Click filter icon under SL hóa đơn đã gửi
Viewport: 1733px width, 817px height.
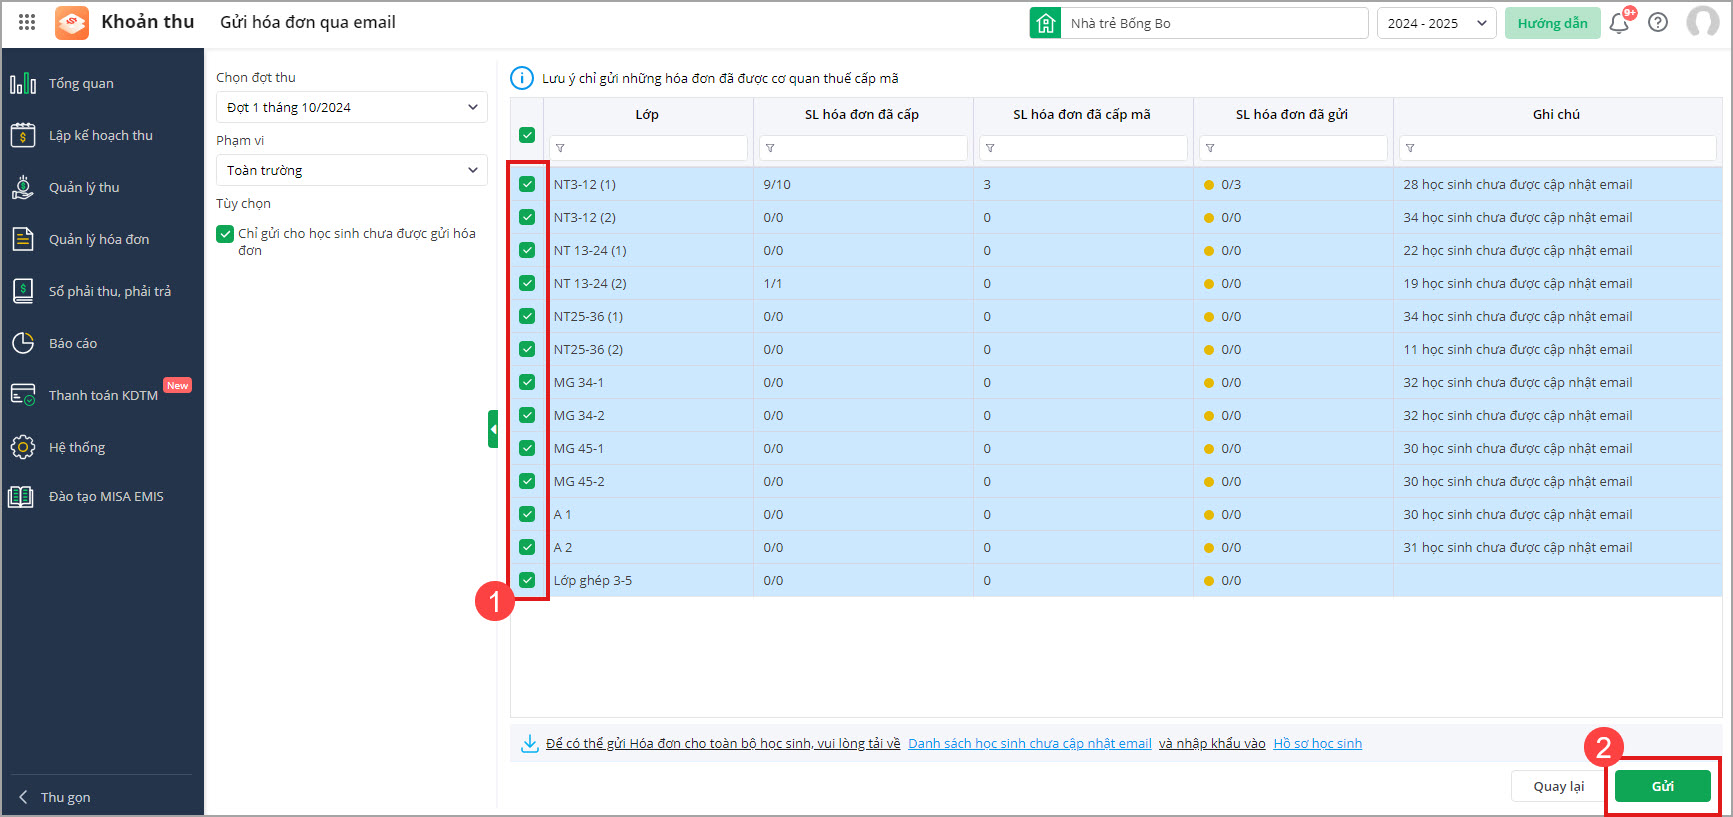point(1210,148)
